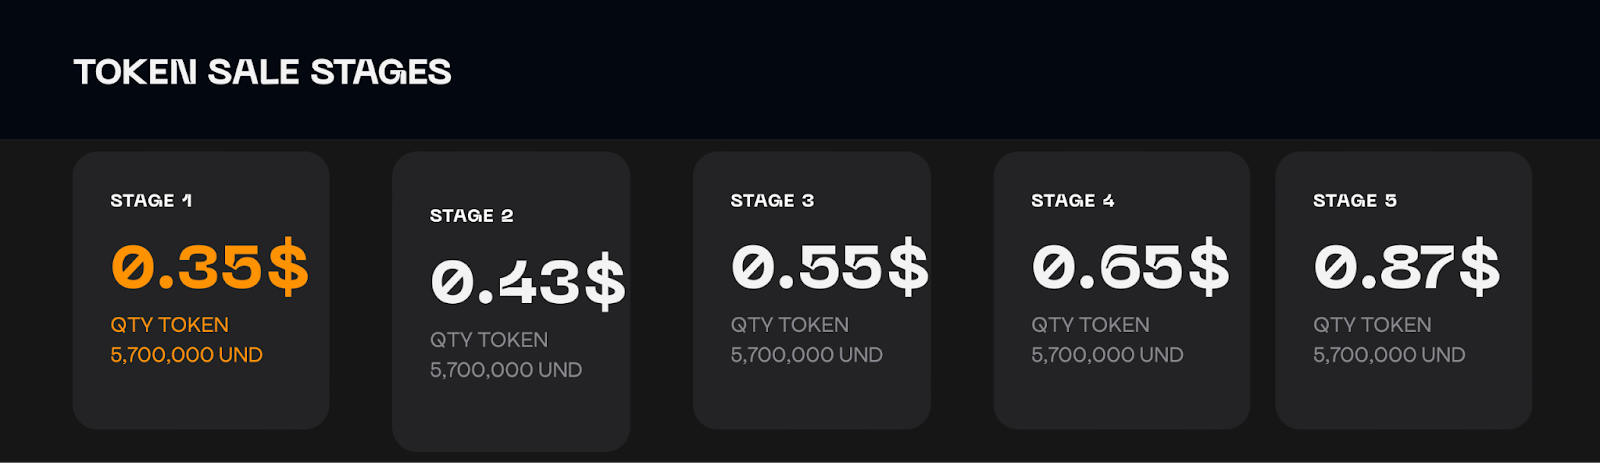
Task: Click the orange 0.35$ price
Action: [x=210, y=267]
